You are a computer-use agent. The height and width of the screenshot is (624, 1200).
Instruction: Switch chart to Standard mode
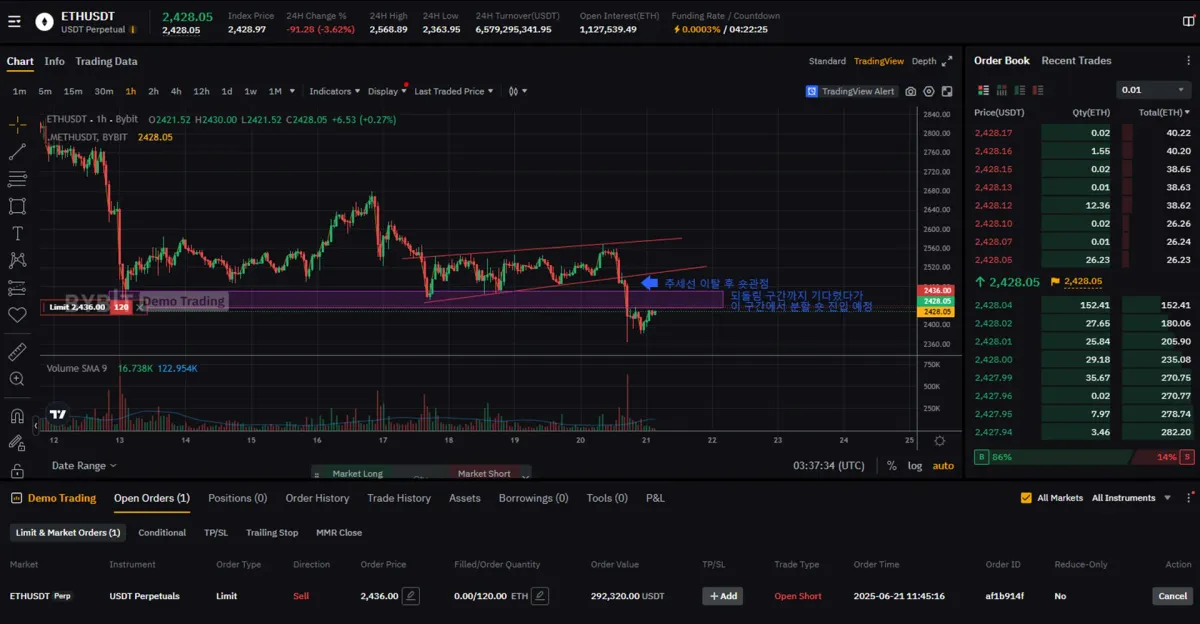coord(827,61)
